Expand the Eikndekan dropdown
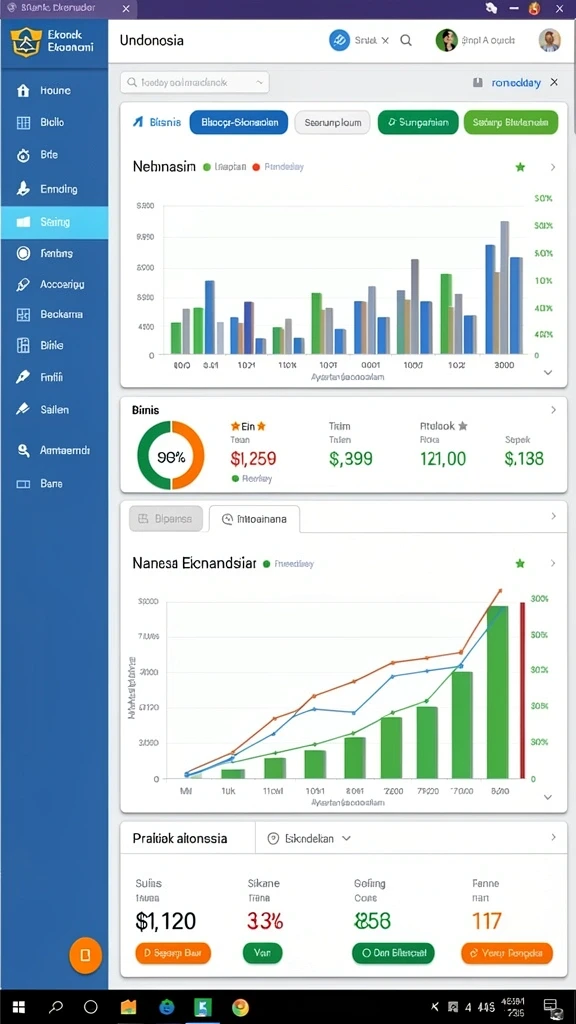576x1024 pixels. point(347,838)
